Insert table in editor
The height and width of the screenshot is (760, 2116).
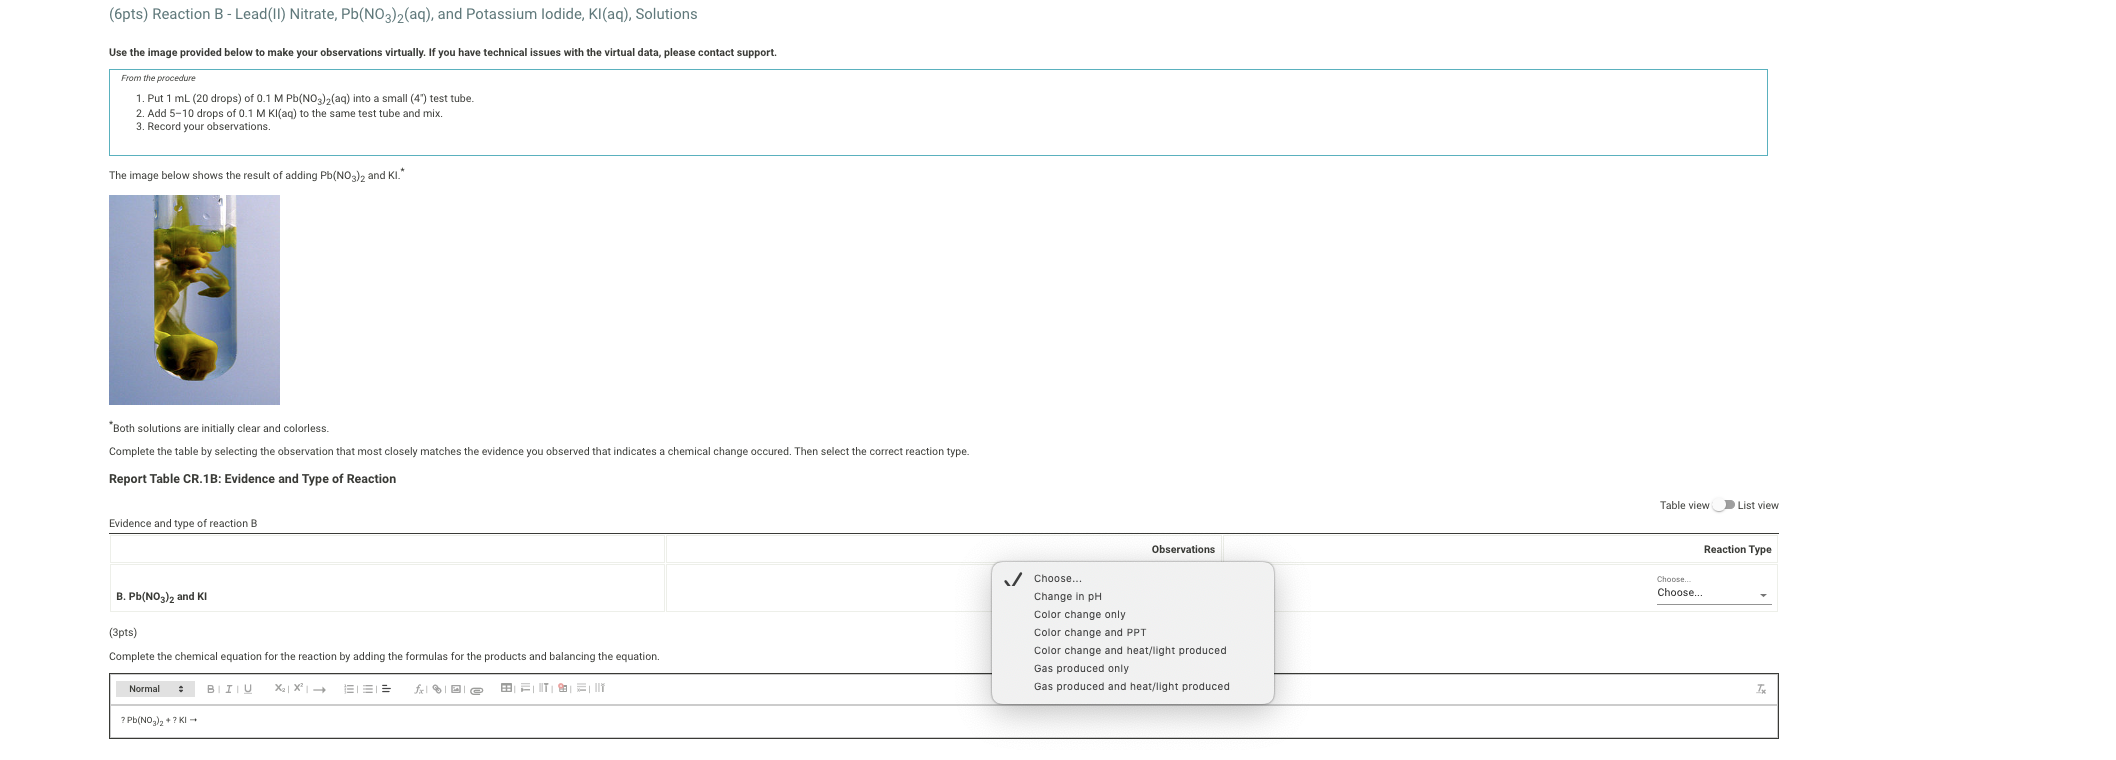pos(507,688)
